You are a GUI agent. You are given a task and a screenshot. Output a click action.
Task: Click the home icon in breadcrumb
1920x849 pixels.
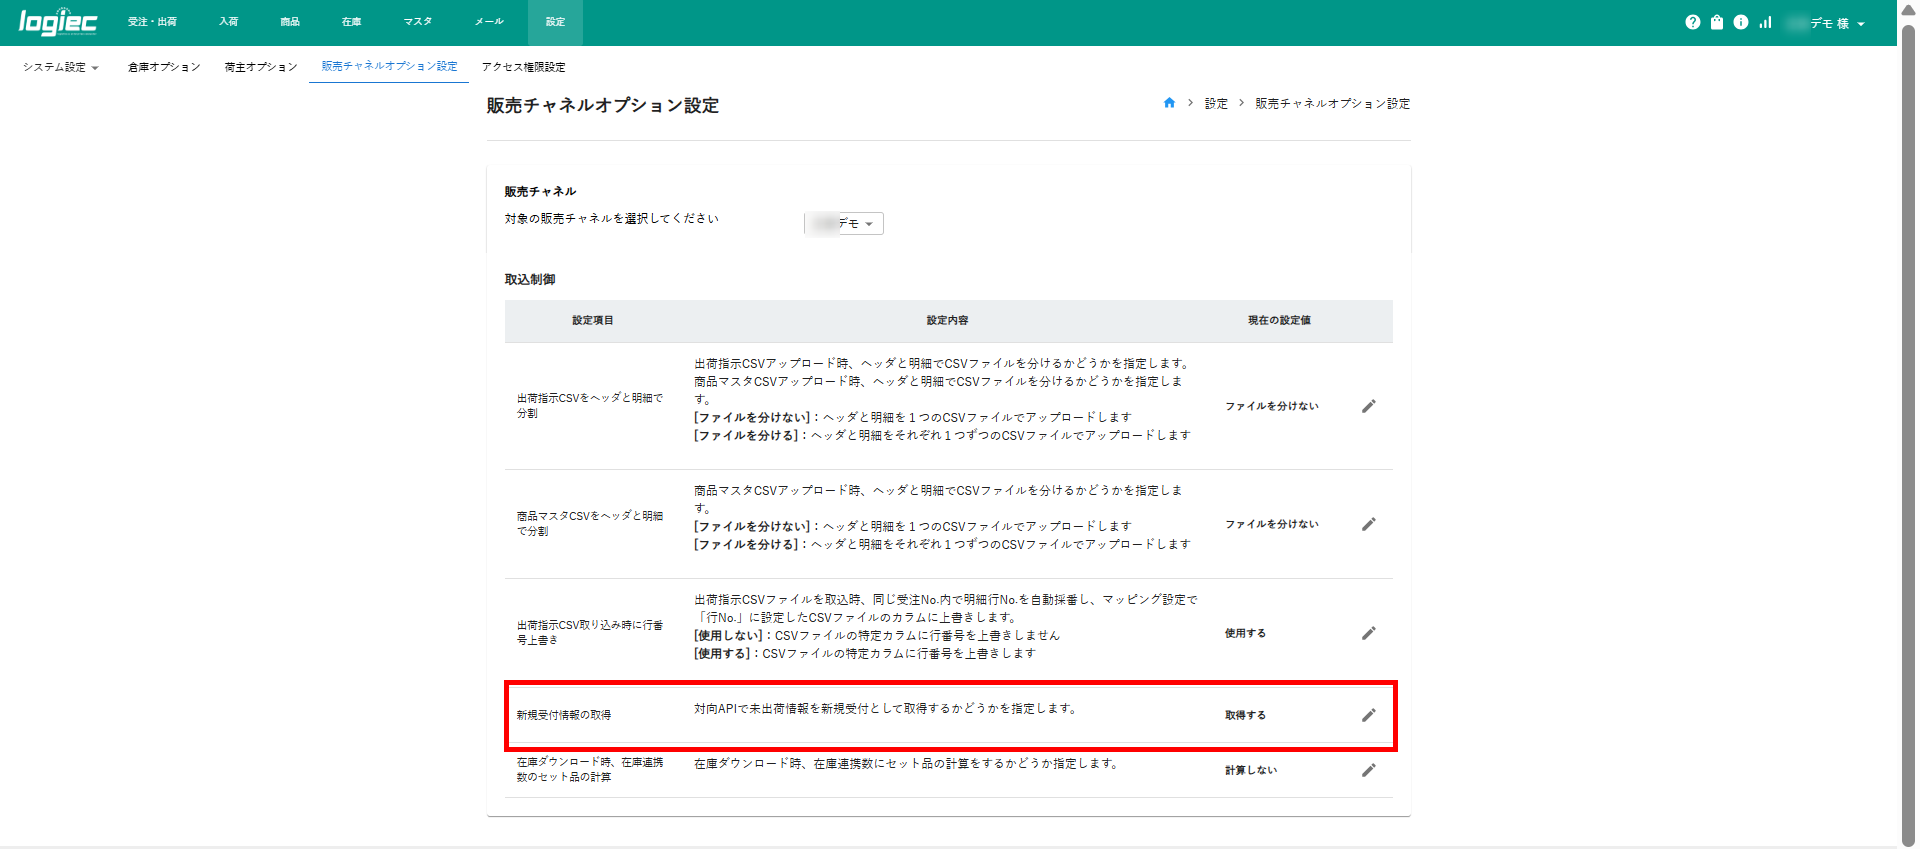click(1169, 103)
